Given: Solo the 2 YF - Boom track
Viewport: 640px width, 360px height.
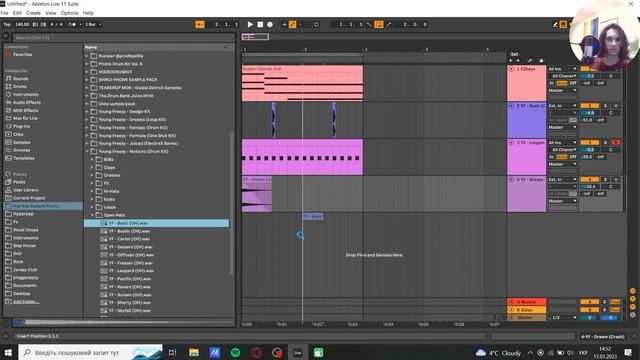Looking at the screenshot, I should click(x=605, y=106).
